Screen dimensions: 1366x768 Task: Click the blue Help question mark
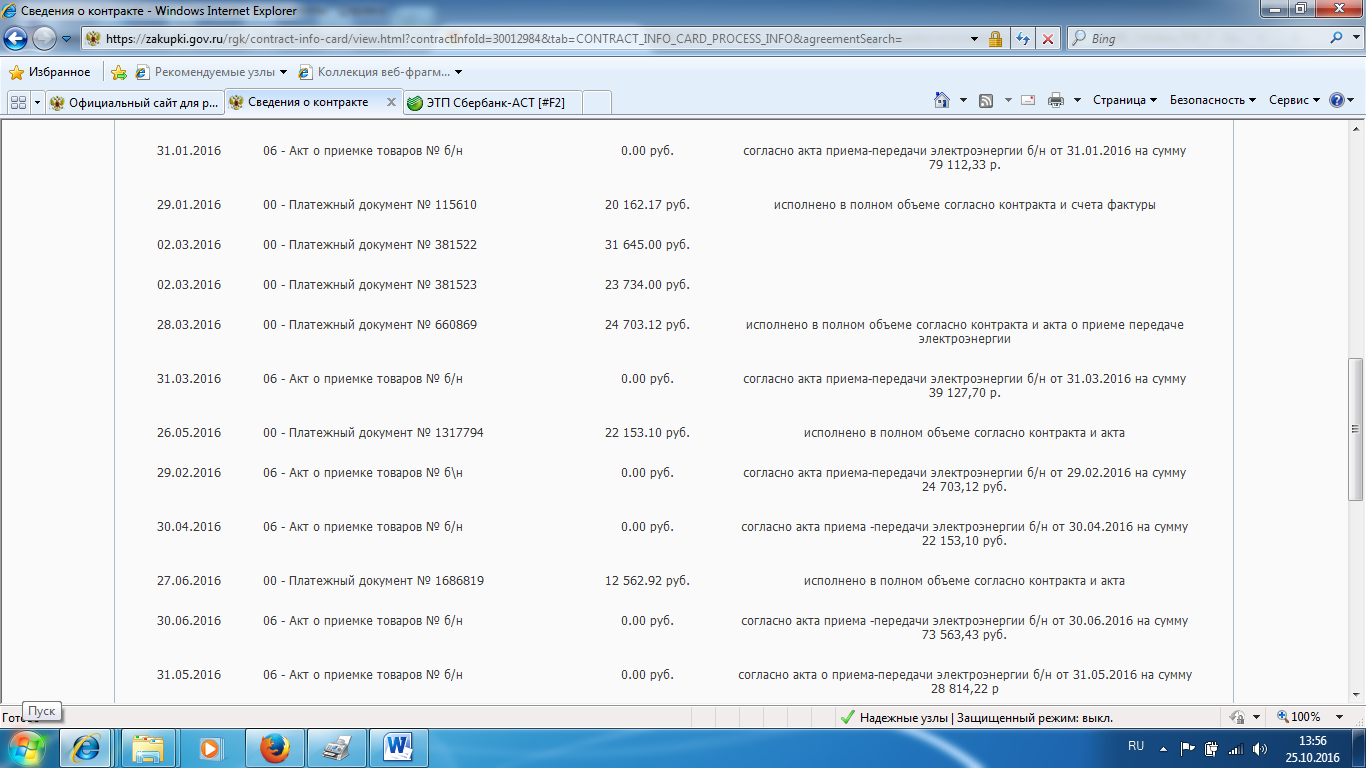click(x=1337, y=100)
